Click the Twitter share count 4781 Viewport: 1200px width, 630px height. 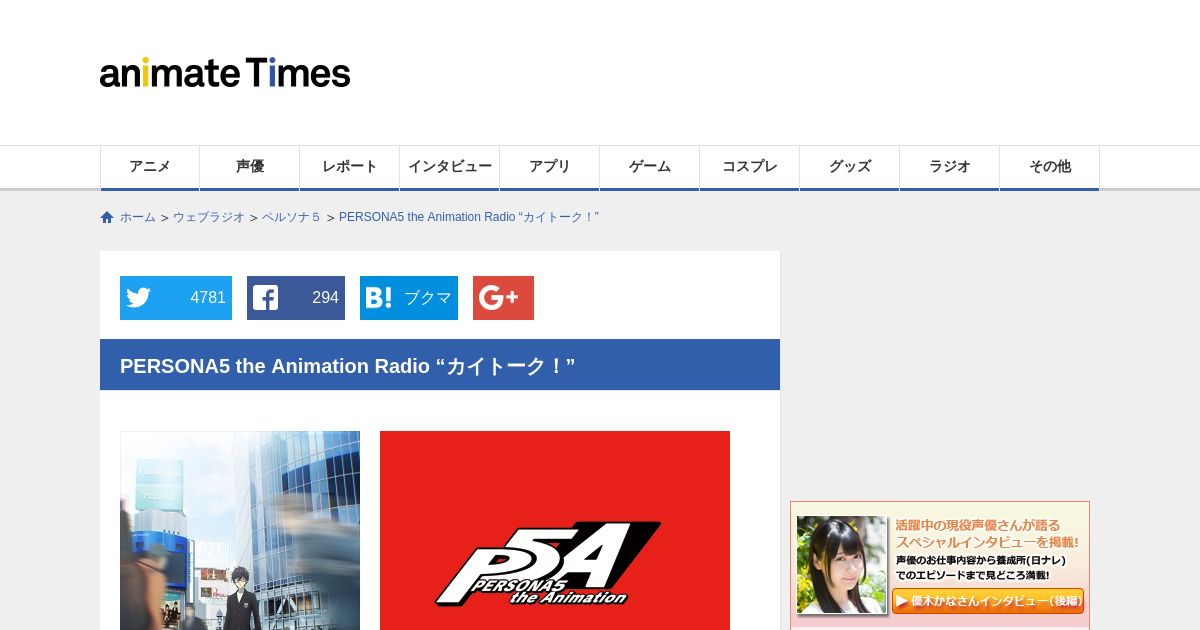[208, 298]
